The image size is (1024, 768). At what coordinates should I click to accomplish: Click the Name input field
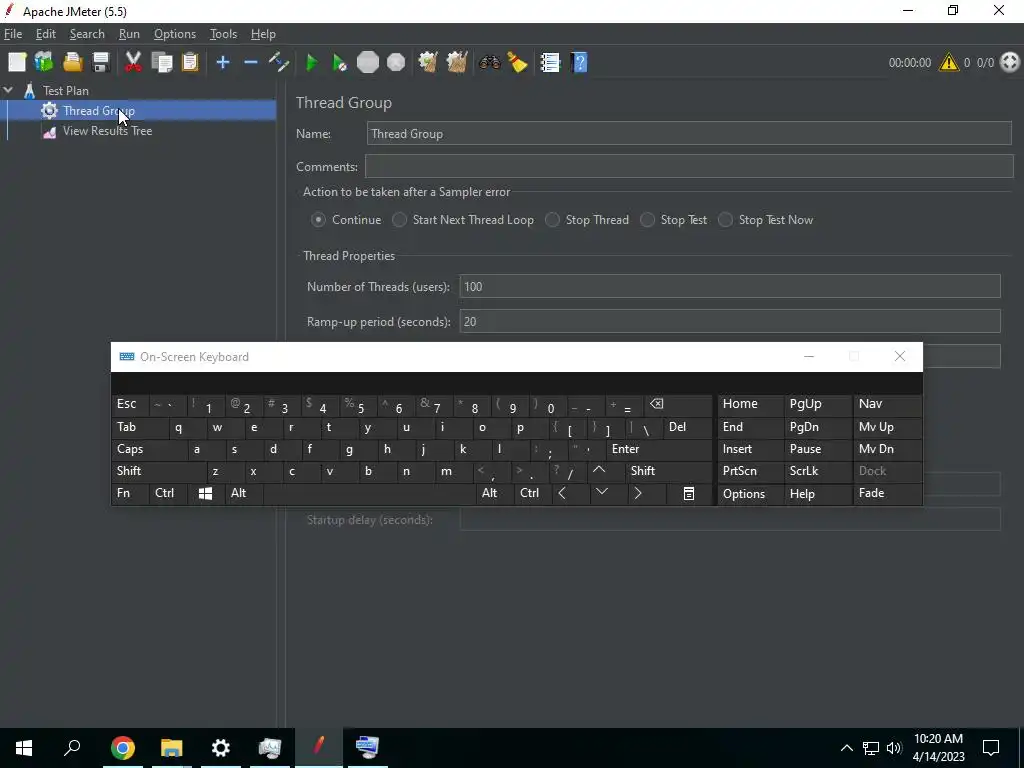[x=688, y=134]
